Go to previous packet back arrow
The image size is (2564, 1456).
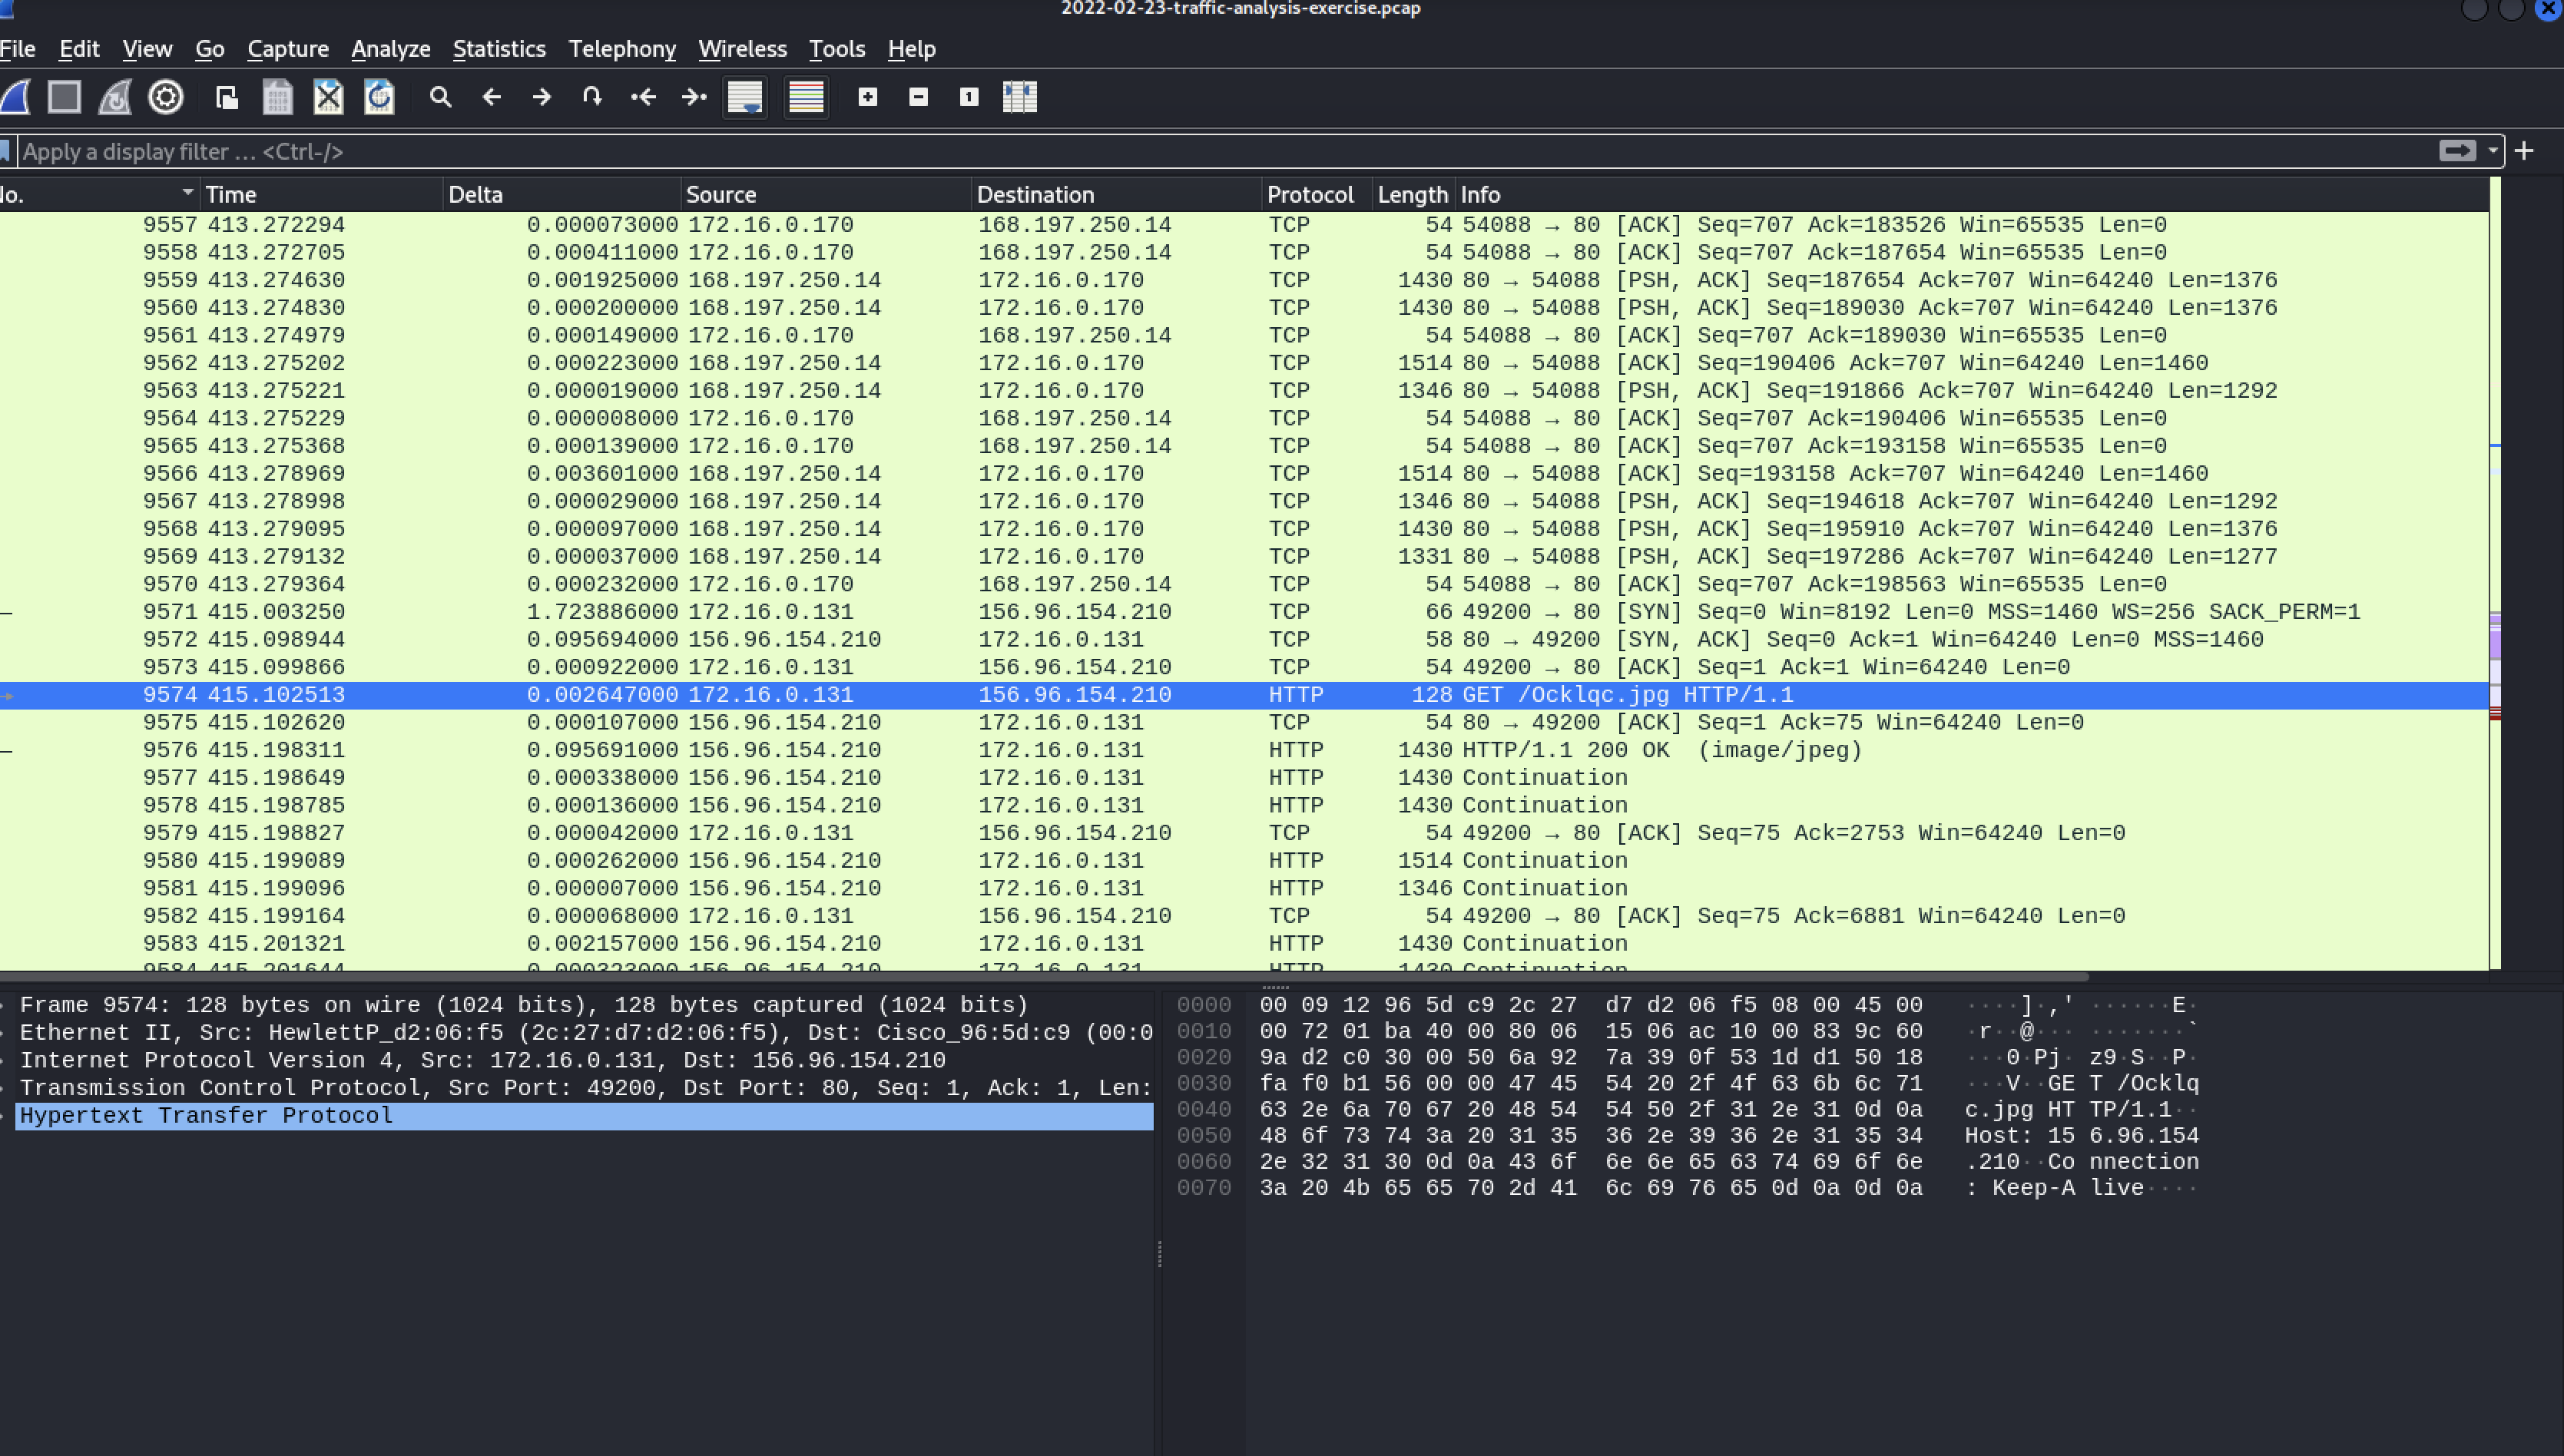(491, 97)
